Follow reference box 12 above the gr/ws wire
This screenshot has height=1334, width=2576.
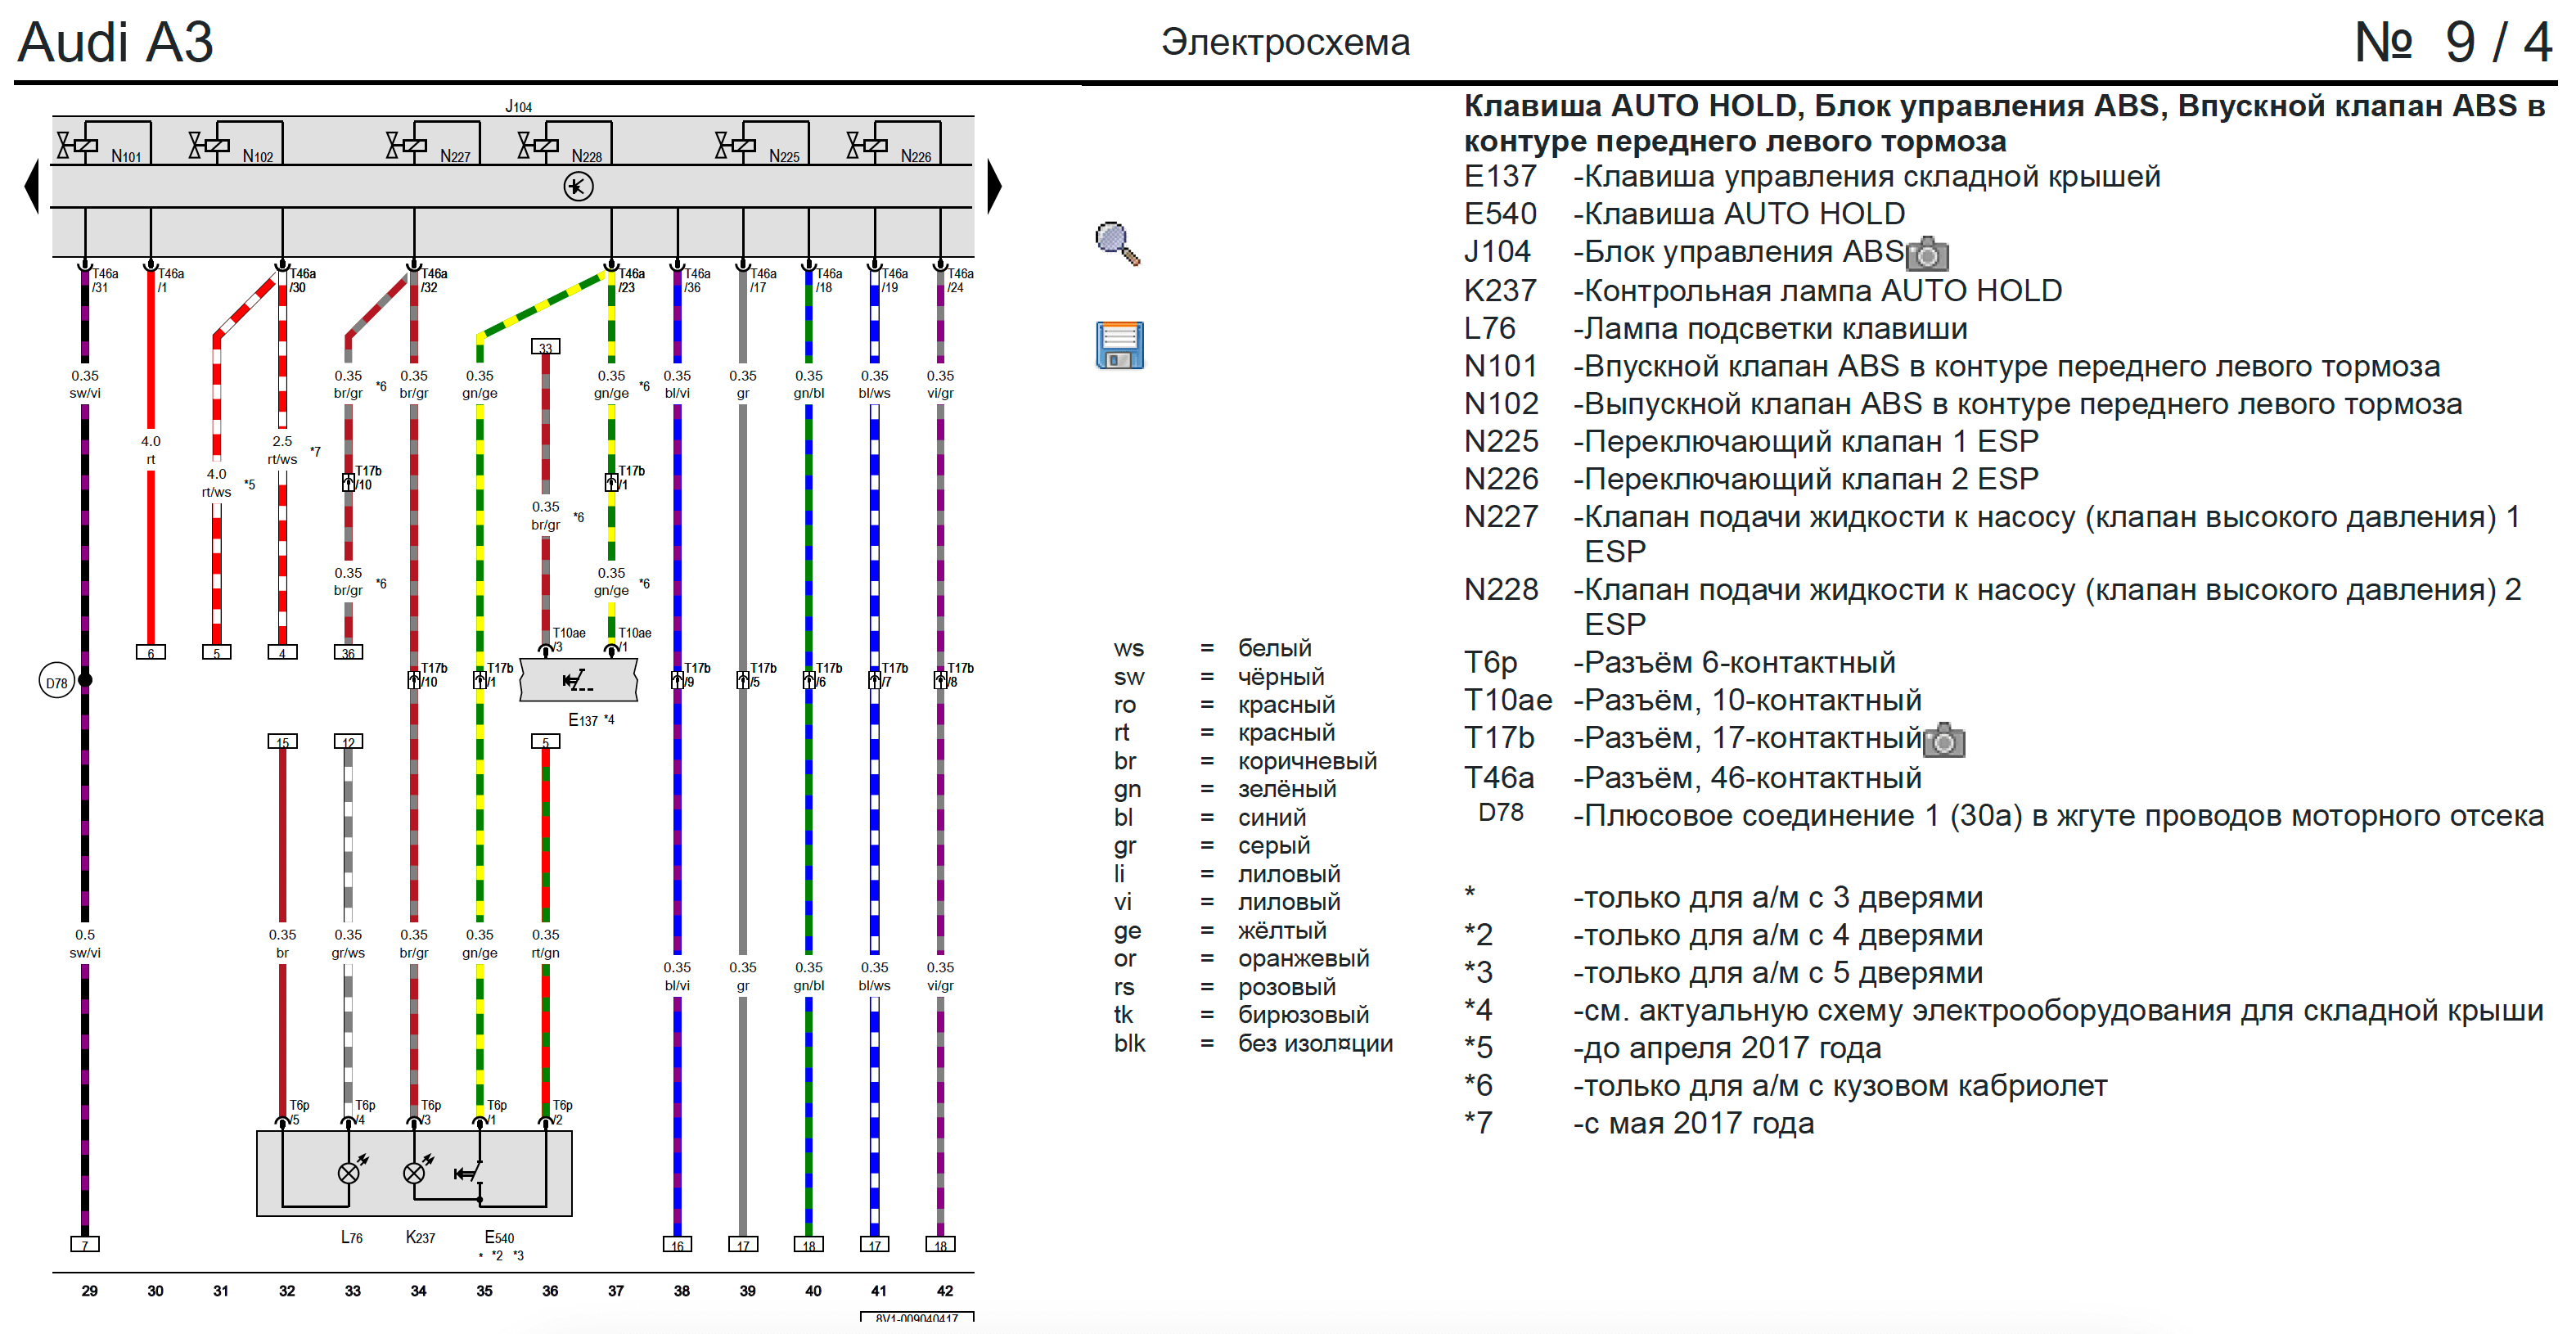point(348,742)
